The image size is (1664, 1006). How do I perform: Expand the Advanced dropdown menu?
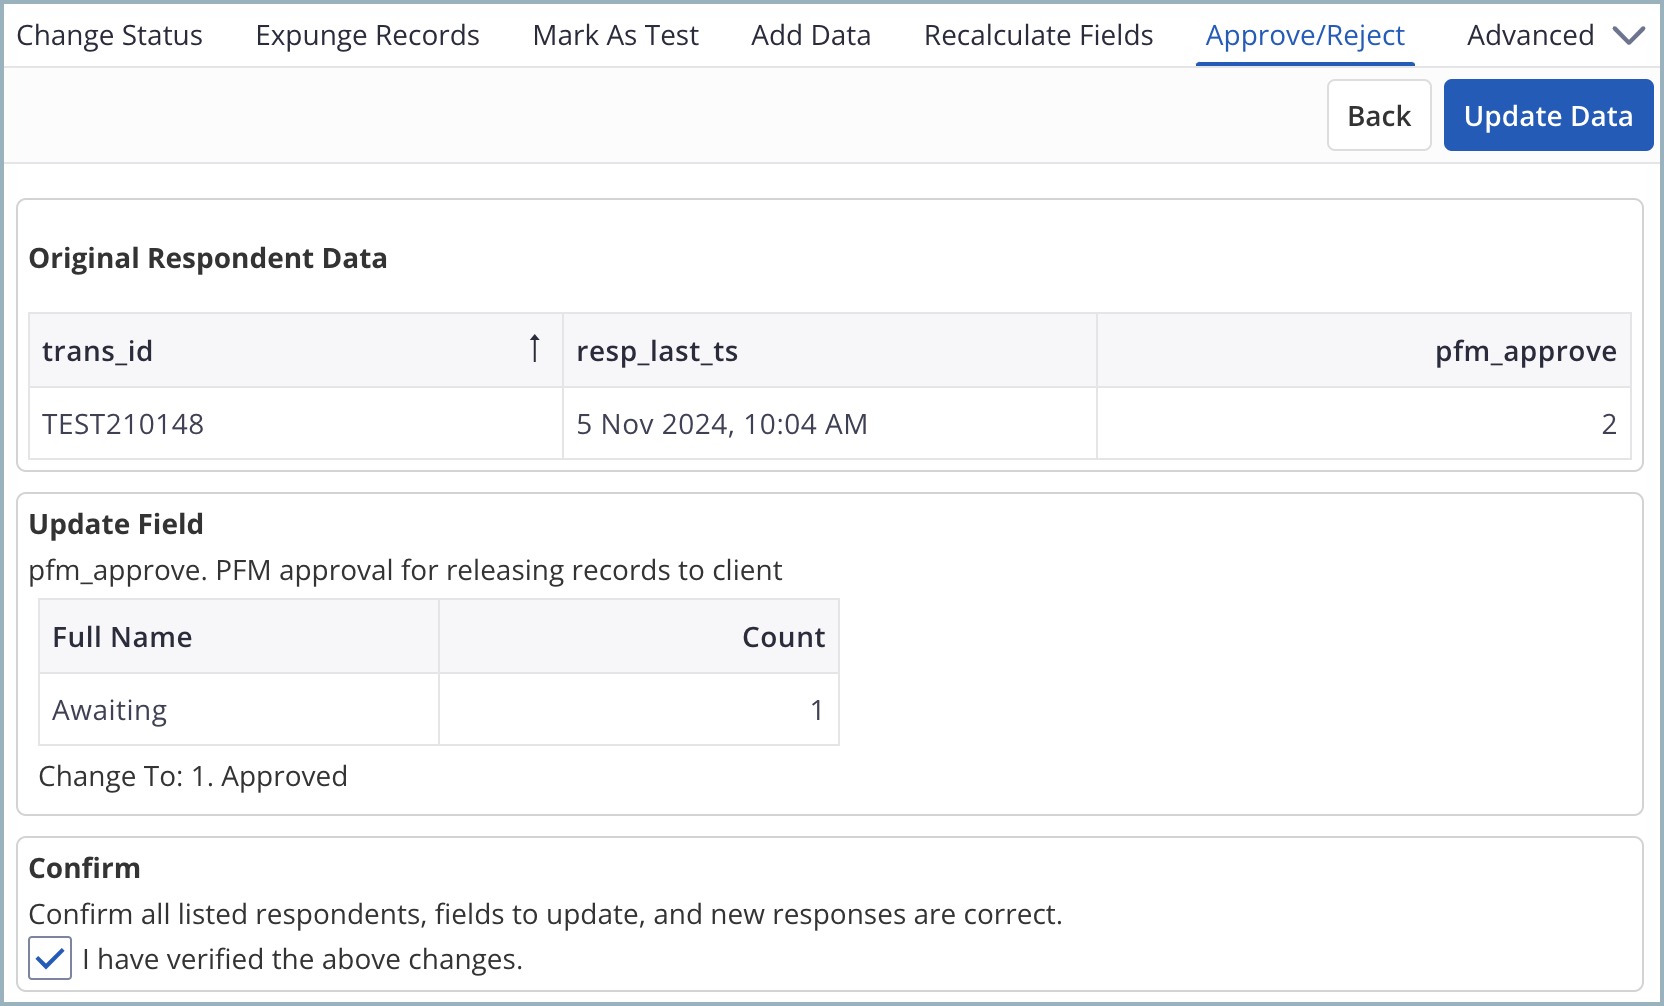pos(1555,35)
